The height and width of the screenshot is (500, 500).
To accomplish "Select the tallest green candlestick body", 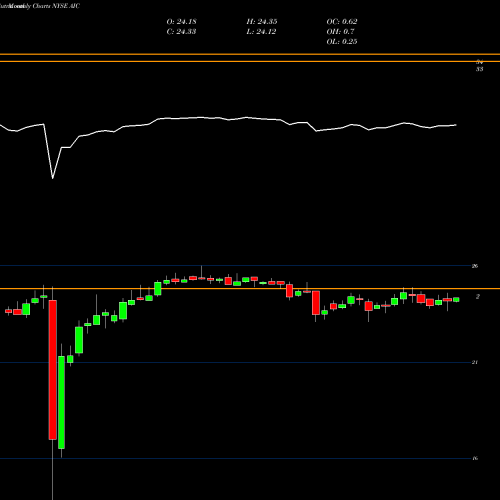I will 61,402.
